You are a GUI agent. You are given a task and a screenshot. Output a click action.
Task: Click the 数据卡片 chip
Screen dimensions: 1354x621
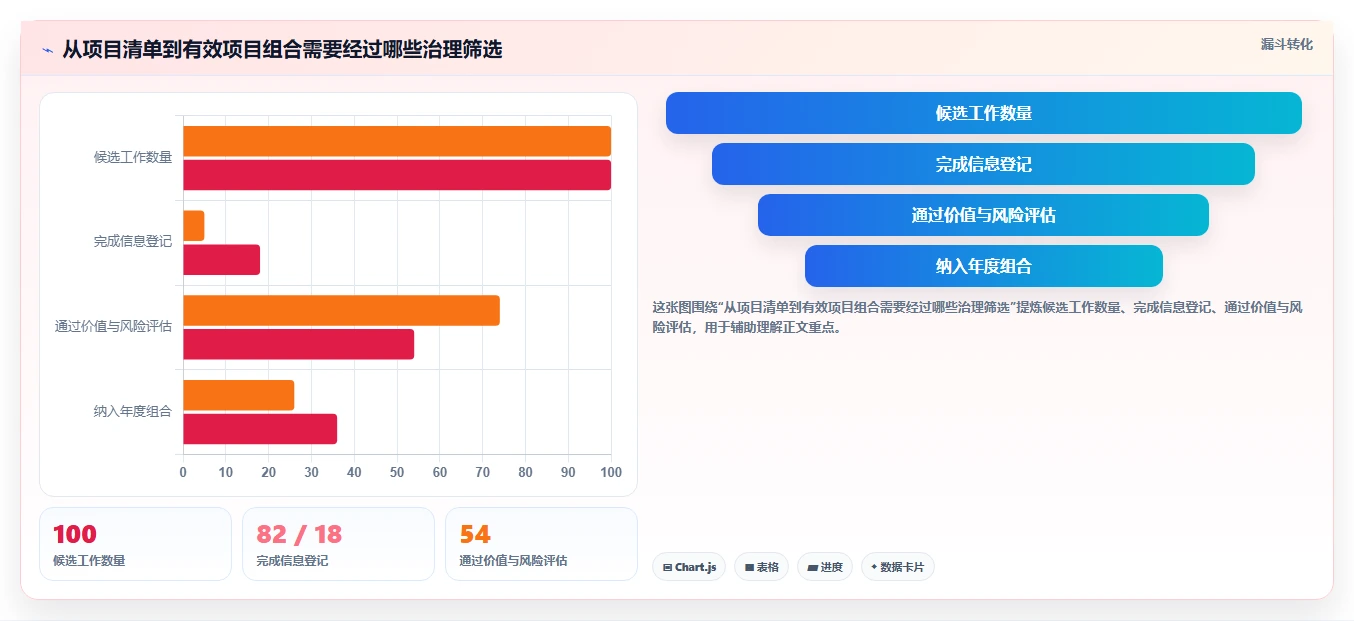(898, 567)
